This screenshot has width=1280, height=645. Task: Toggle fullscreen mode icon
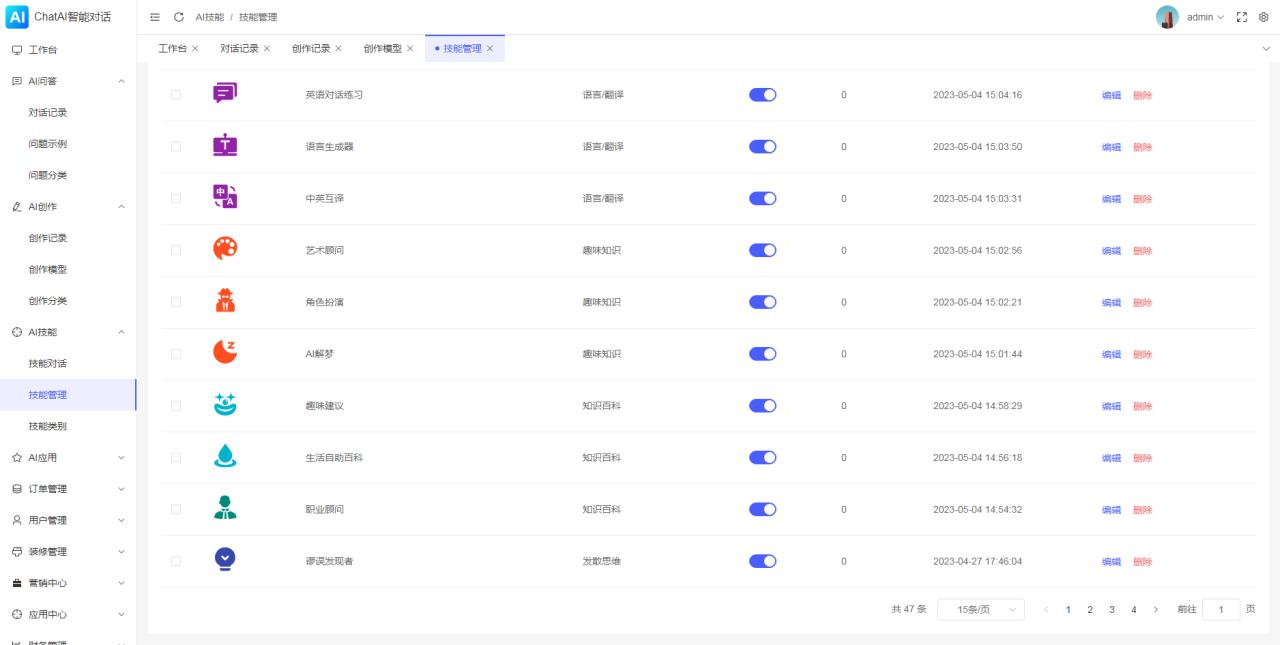click(1242, 17)
